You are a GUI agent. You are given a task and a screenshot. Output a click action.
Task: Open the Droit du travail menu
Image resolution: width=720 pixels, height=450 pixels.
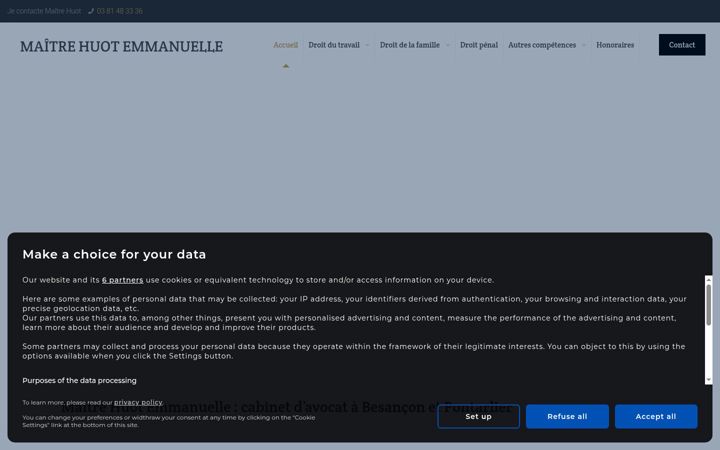coord(334,45)
